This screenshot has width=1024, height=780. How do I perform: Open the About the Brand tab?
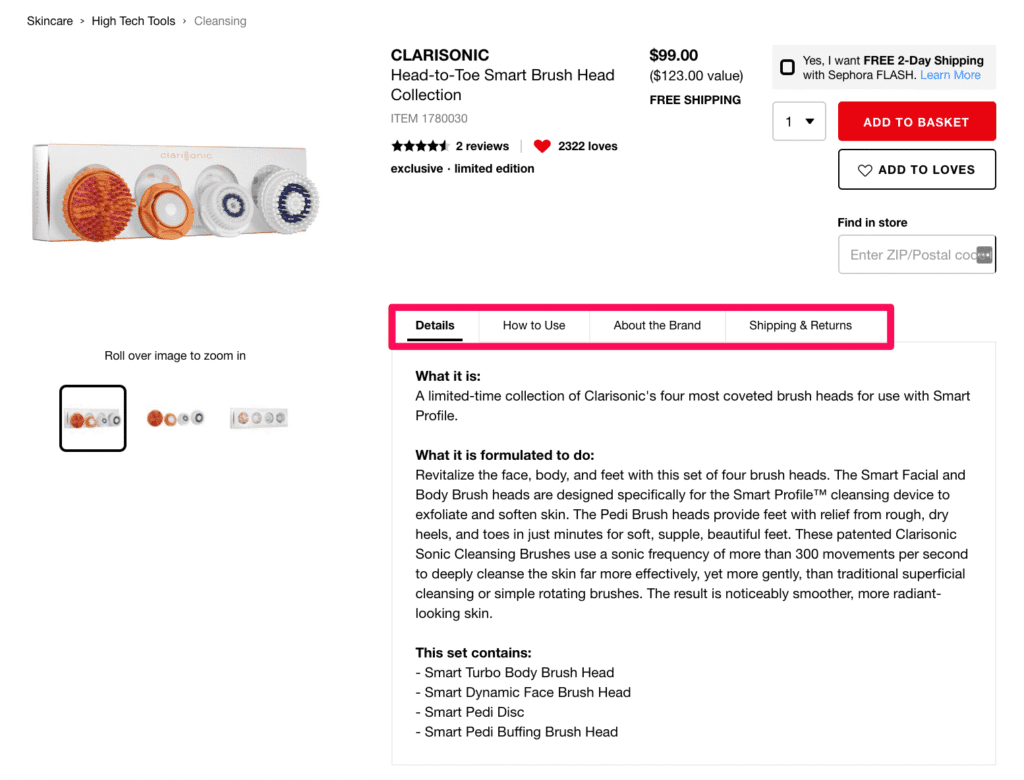657,325
